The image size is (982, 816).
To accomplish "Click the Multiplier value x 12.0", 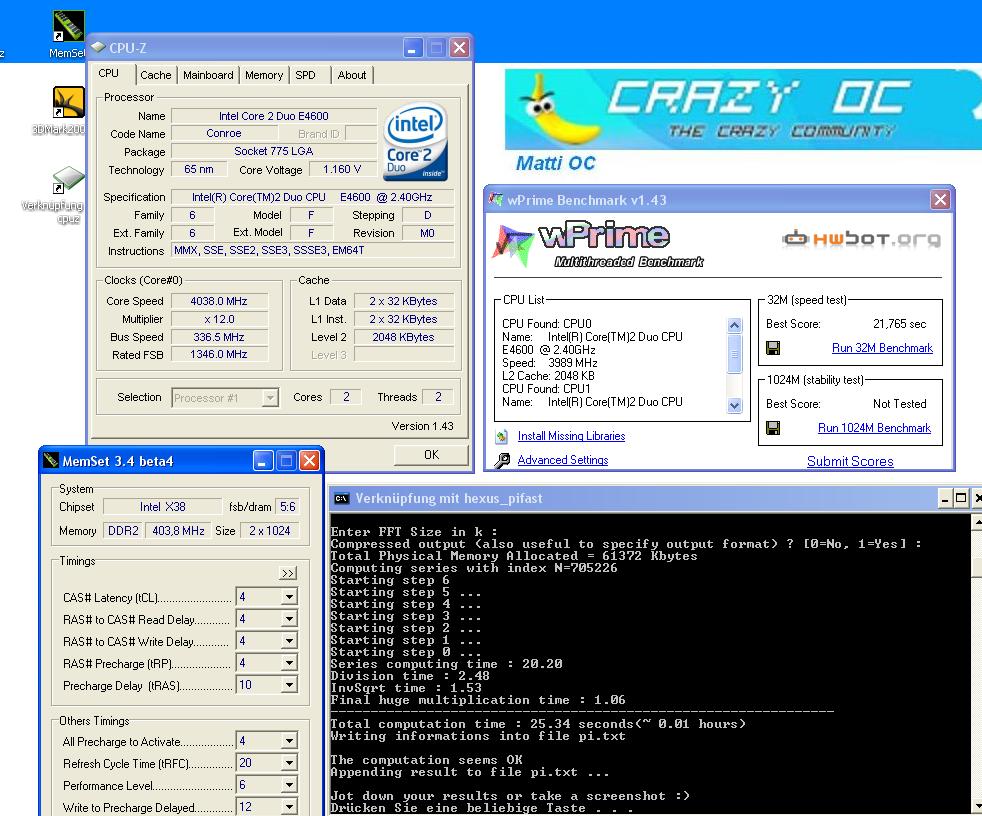I will point(219,319).
